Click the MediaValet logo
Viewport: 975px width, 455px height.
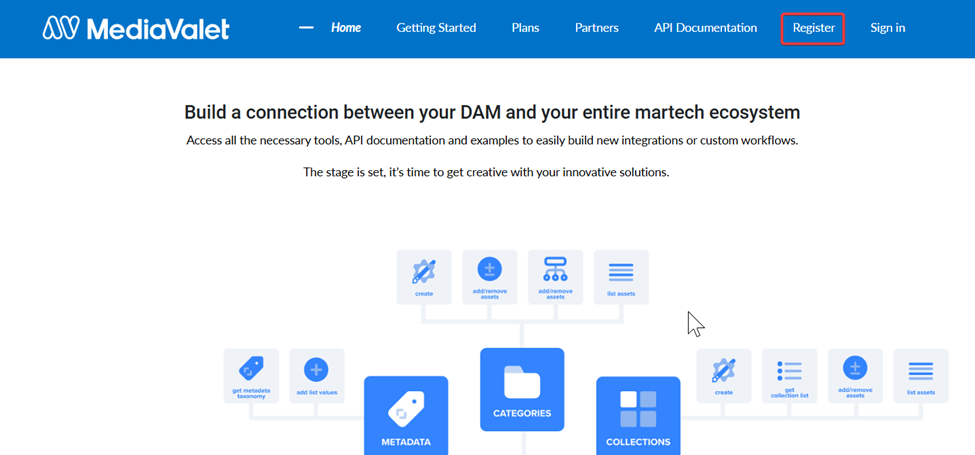pyautogui.click(x=136, y=28)
